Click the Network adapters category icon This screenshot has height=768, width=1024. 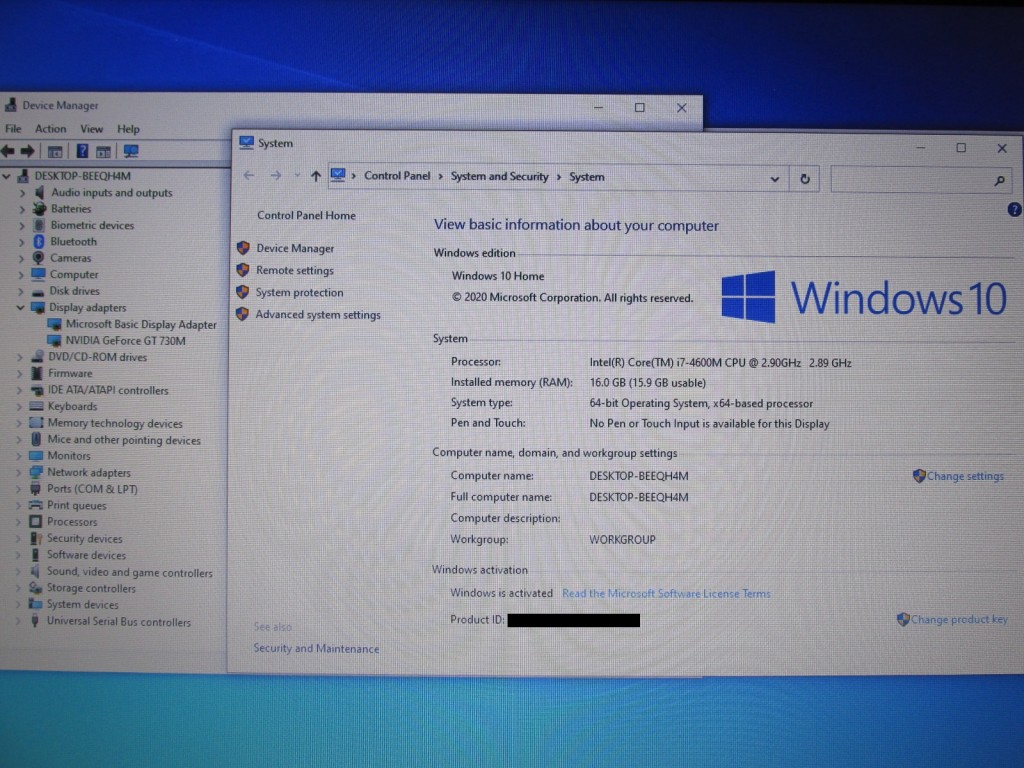(36, 472)
